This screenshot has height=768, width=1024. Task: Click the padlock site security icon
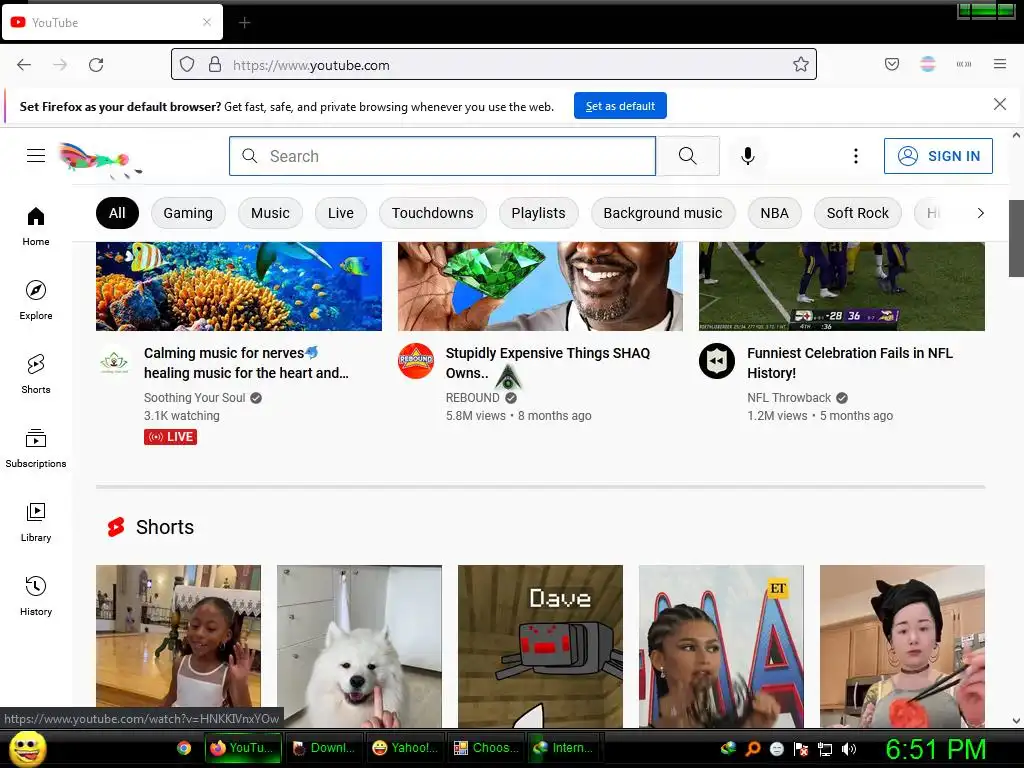tap(215, 65)
